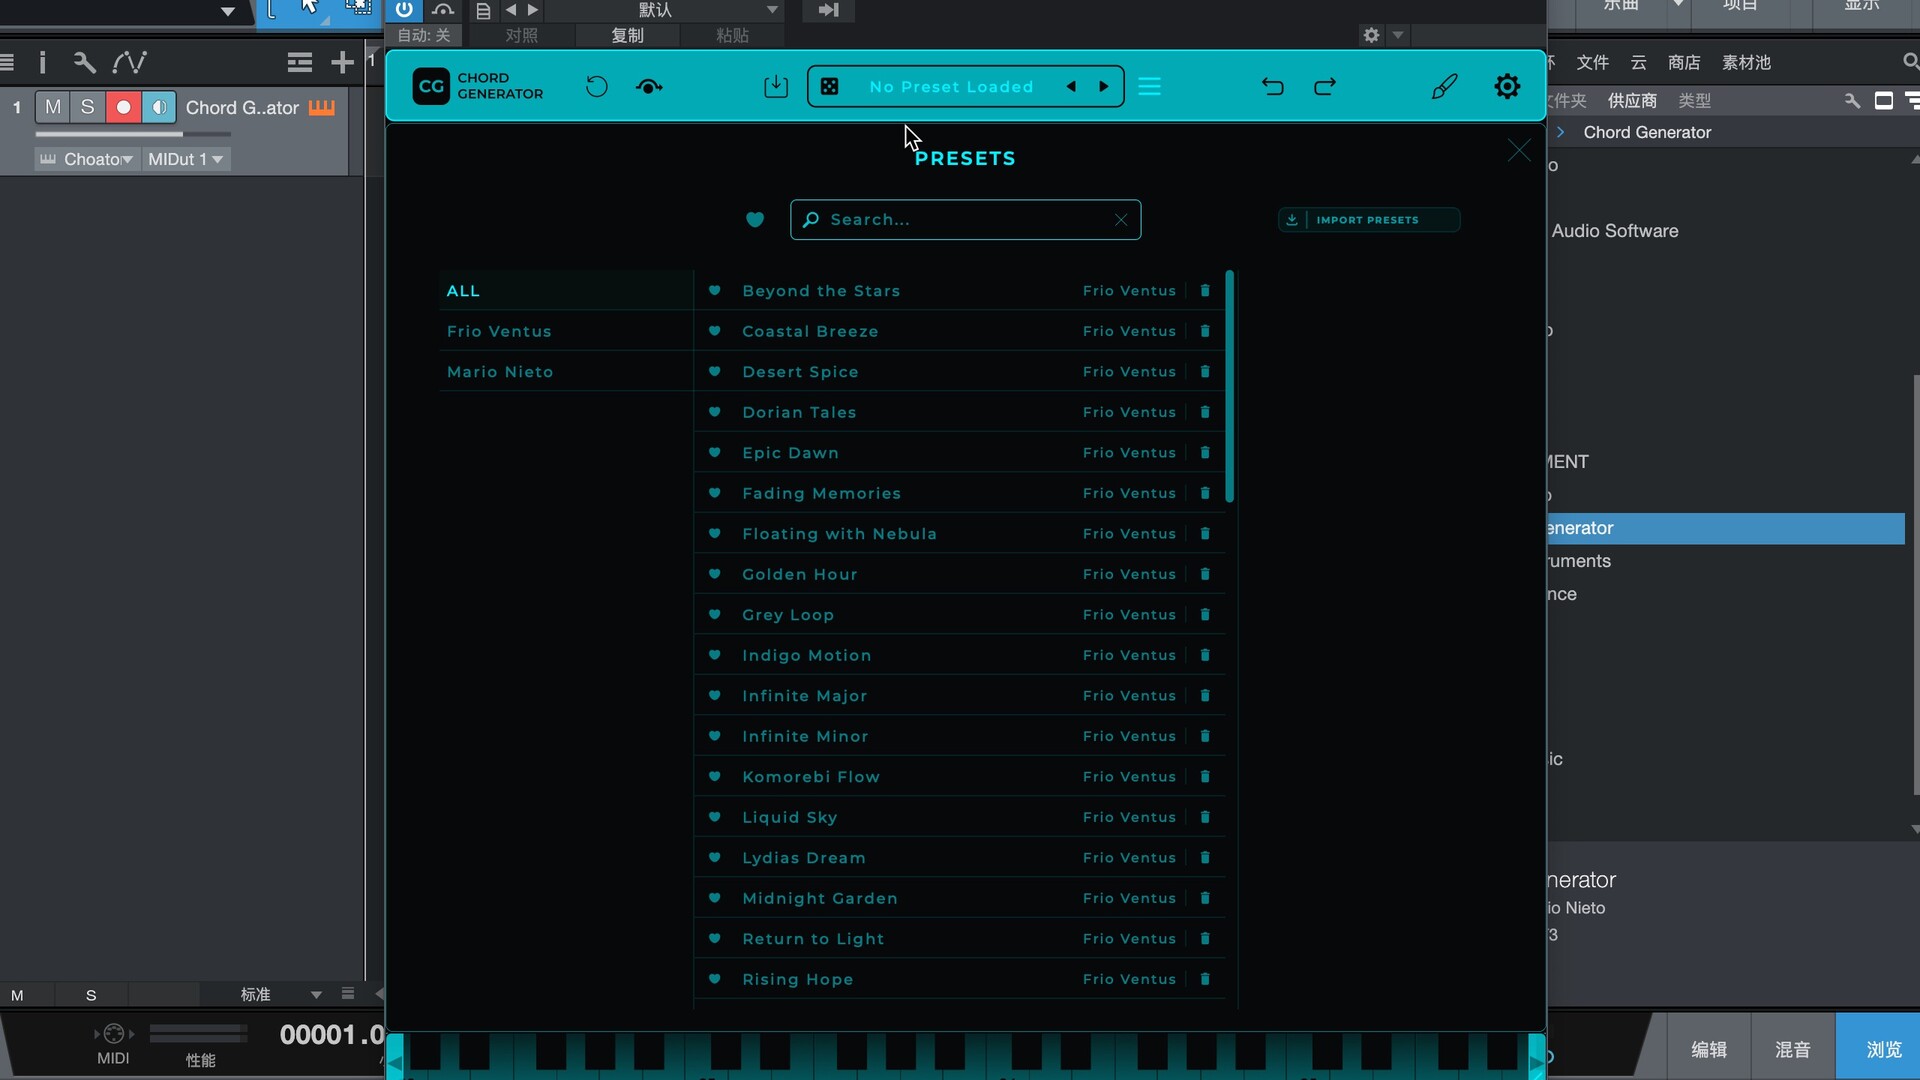Open the 素材池 tab in browser
This screenshot has width=1920, height=1080.
click(1746, 62)
